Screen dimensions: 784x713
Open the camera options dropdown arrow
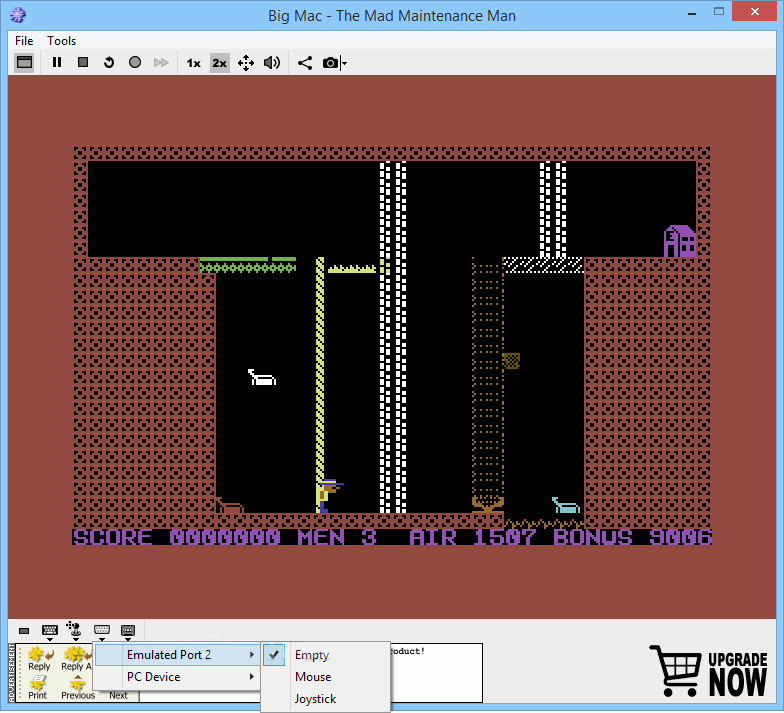pyautogui.click(x=344, y=63)
